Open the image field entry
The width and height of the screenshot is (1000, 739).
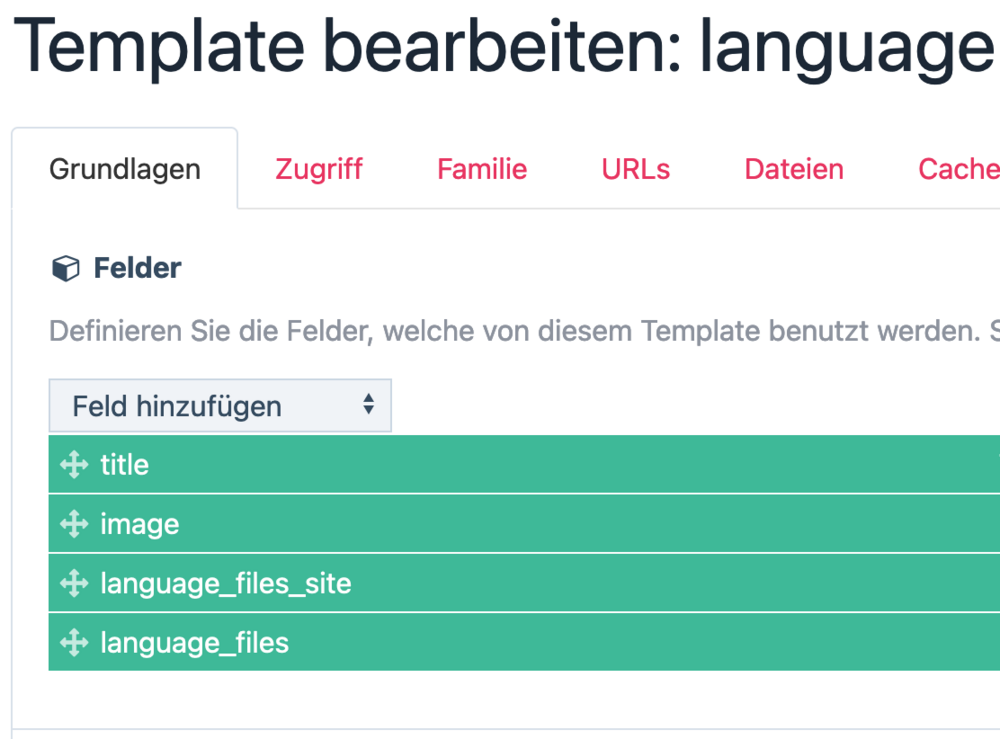140,524
